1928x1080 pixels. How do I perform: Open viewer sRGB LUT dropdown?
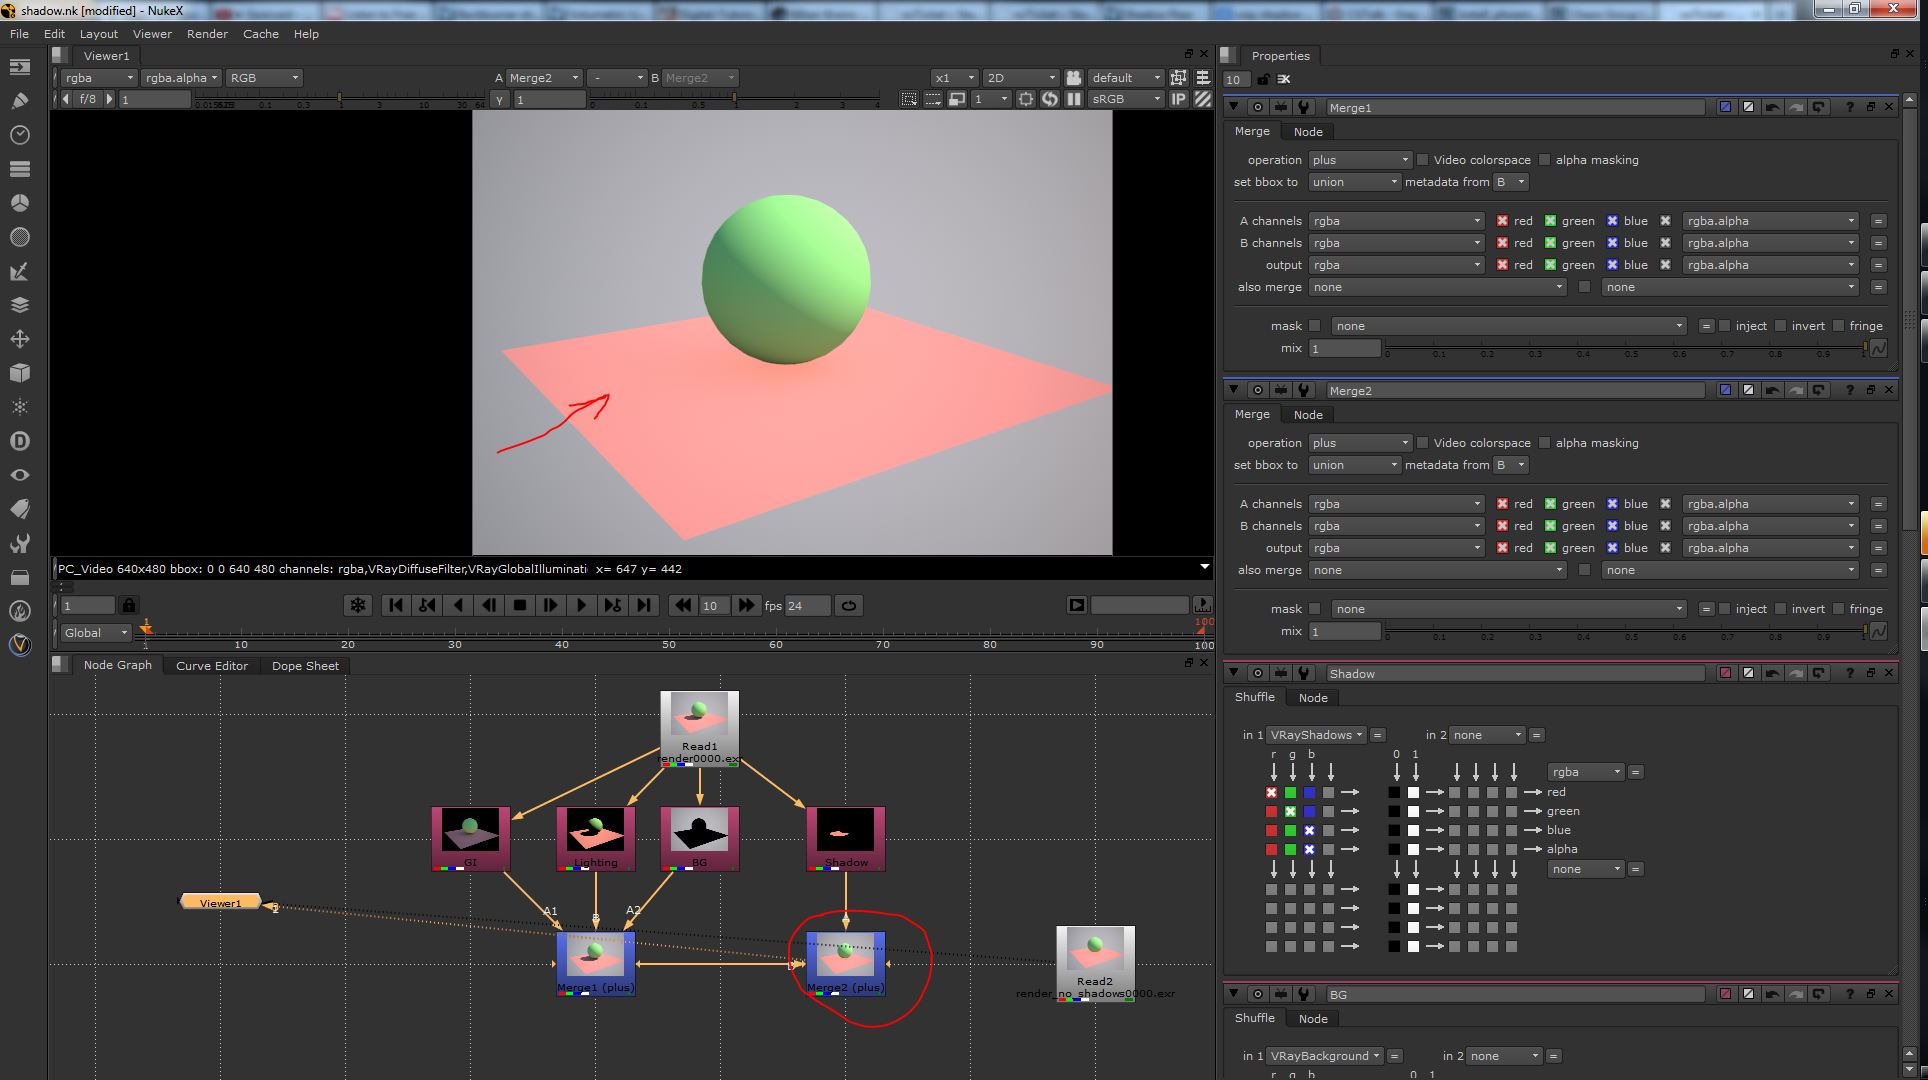pos(1126,99)
